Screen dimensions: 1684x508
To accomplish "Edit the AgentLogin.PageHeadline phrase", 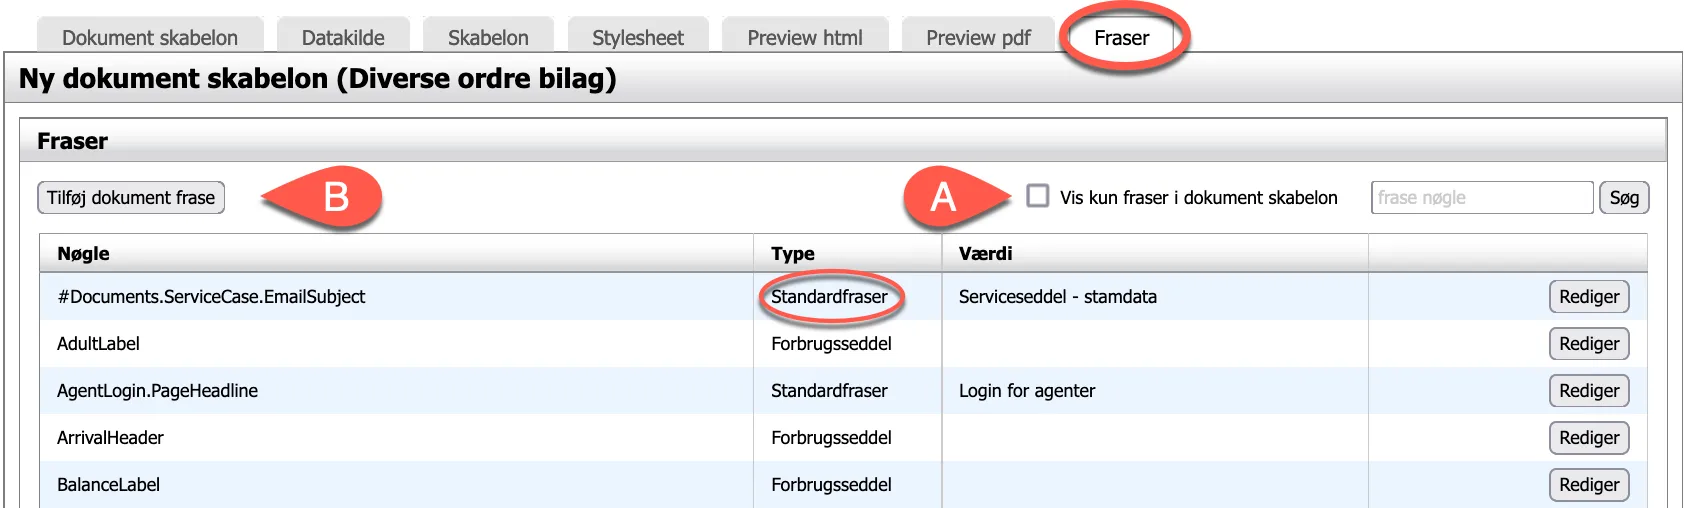I will (x=1588, y=391).
